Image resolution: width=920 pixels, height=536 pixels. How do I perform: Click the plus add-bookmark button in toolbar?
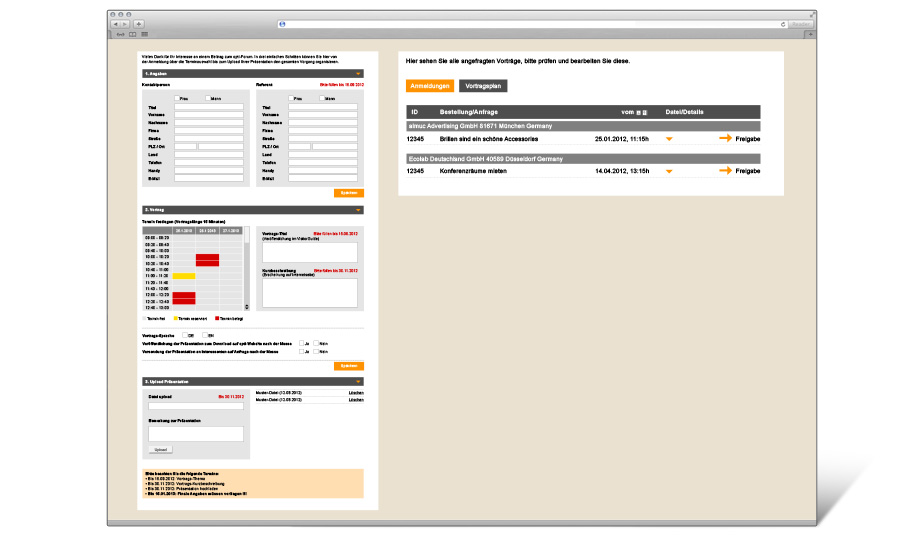point(139,23)
